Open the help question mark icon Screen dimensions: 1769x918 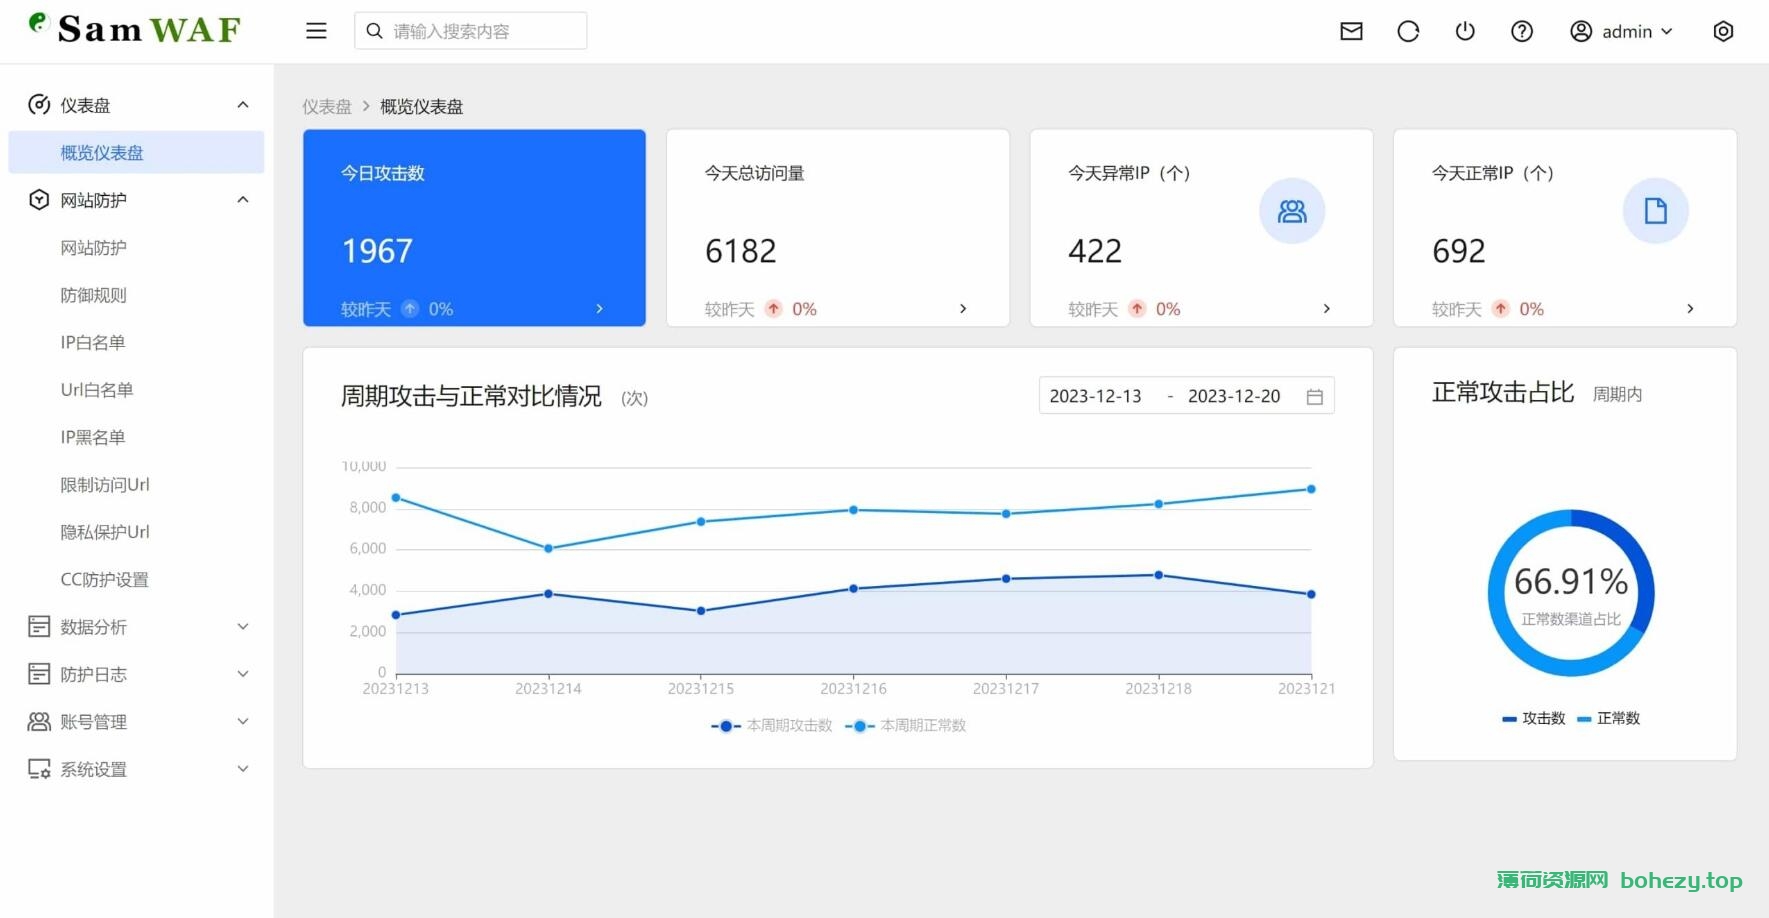1522,31
